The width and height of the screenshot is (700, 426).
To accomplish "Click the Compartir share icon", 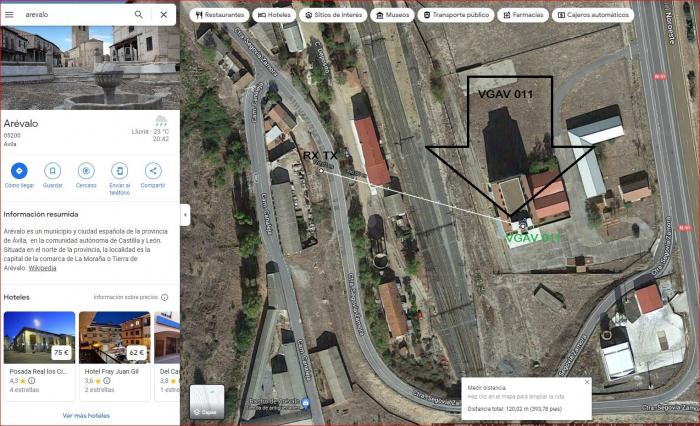I will coord(153,171).
